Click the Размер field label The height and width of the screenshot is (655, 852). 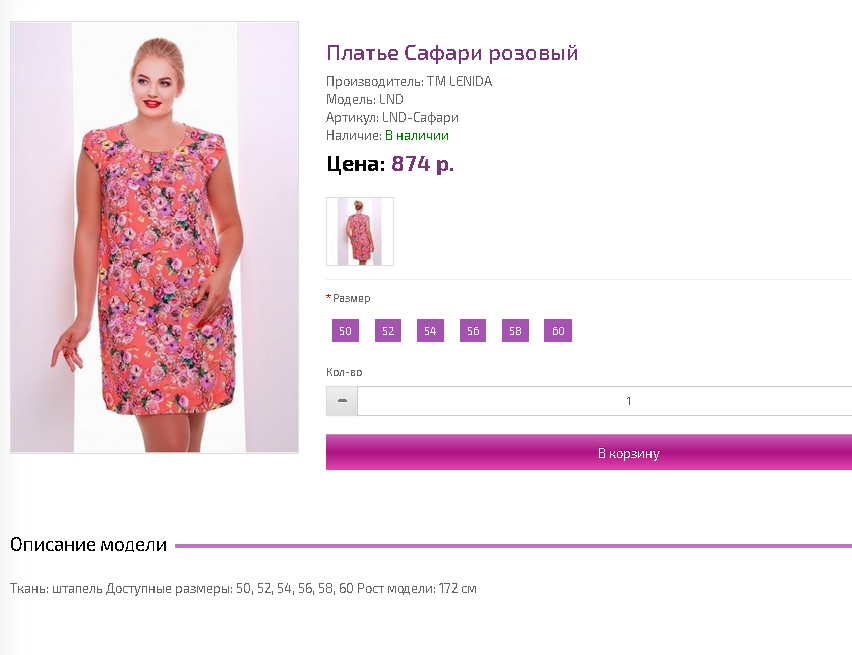[351, 298]
